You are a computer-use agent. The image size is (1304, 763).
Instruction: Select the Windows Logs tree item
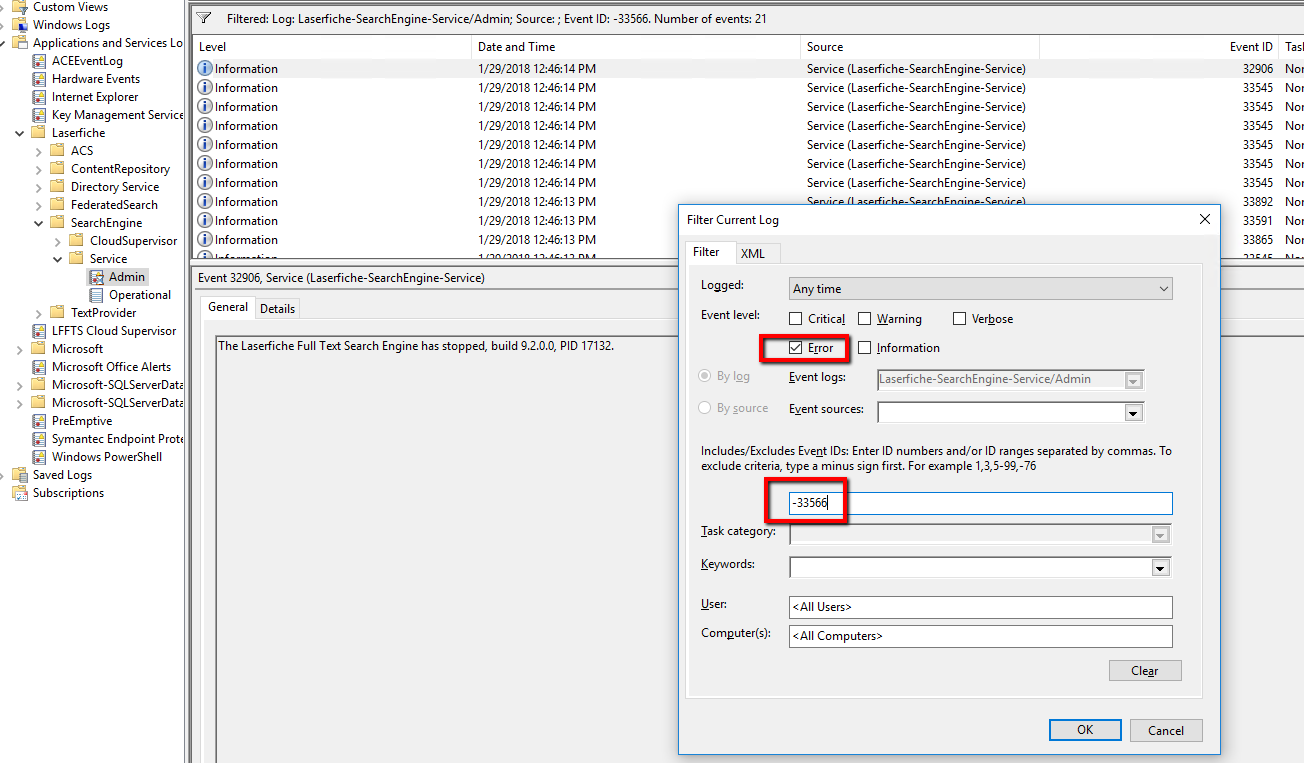[x=71, y=25]
